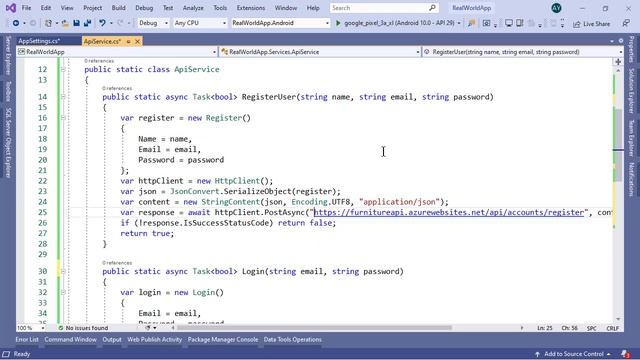Open the Extensions menu
This screenshot has height=360, width=640.
tap(251, 8)
